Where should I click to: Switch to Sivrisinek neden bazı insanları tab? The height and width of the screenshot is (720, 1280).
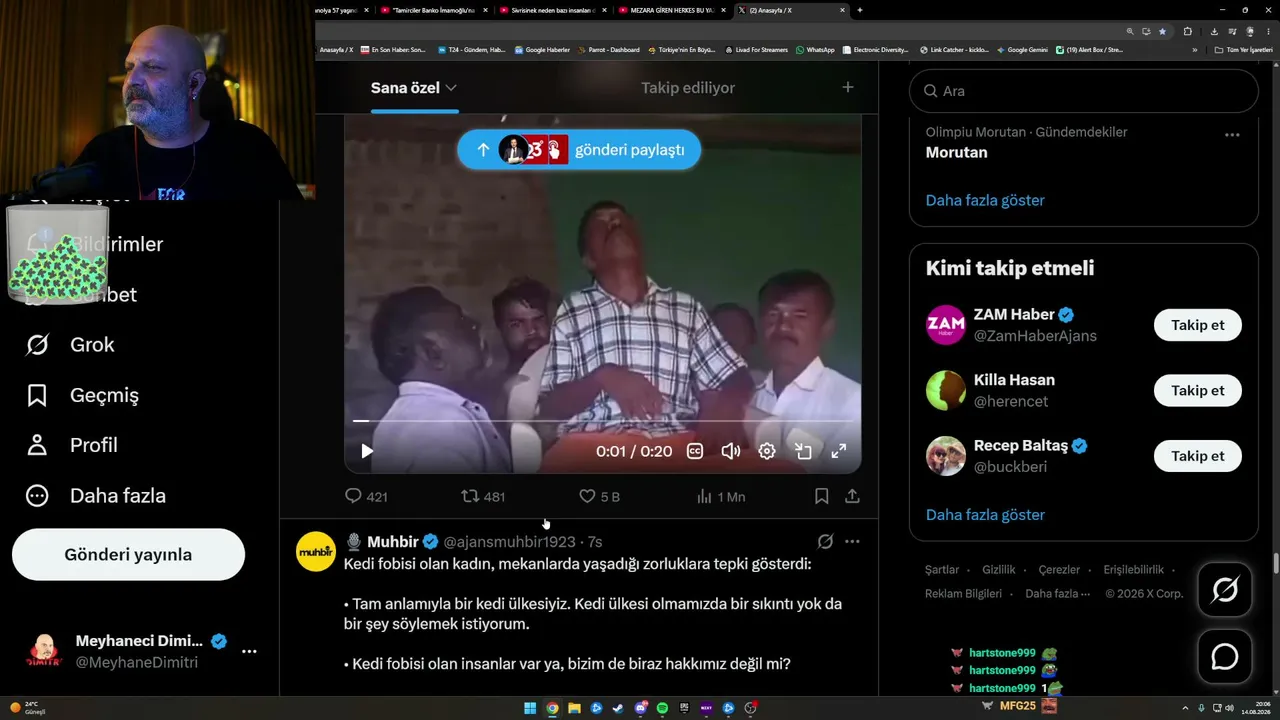(x=554, y=10)
